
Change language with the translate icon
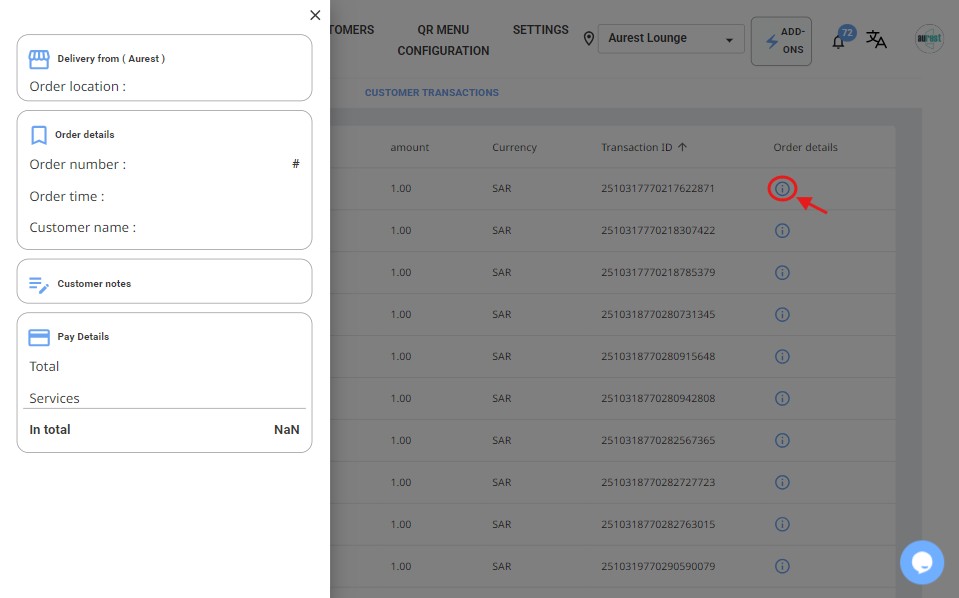click(x=876, y=39)
